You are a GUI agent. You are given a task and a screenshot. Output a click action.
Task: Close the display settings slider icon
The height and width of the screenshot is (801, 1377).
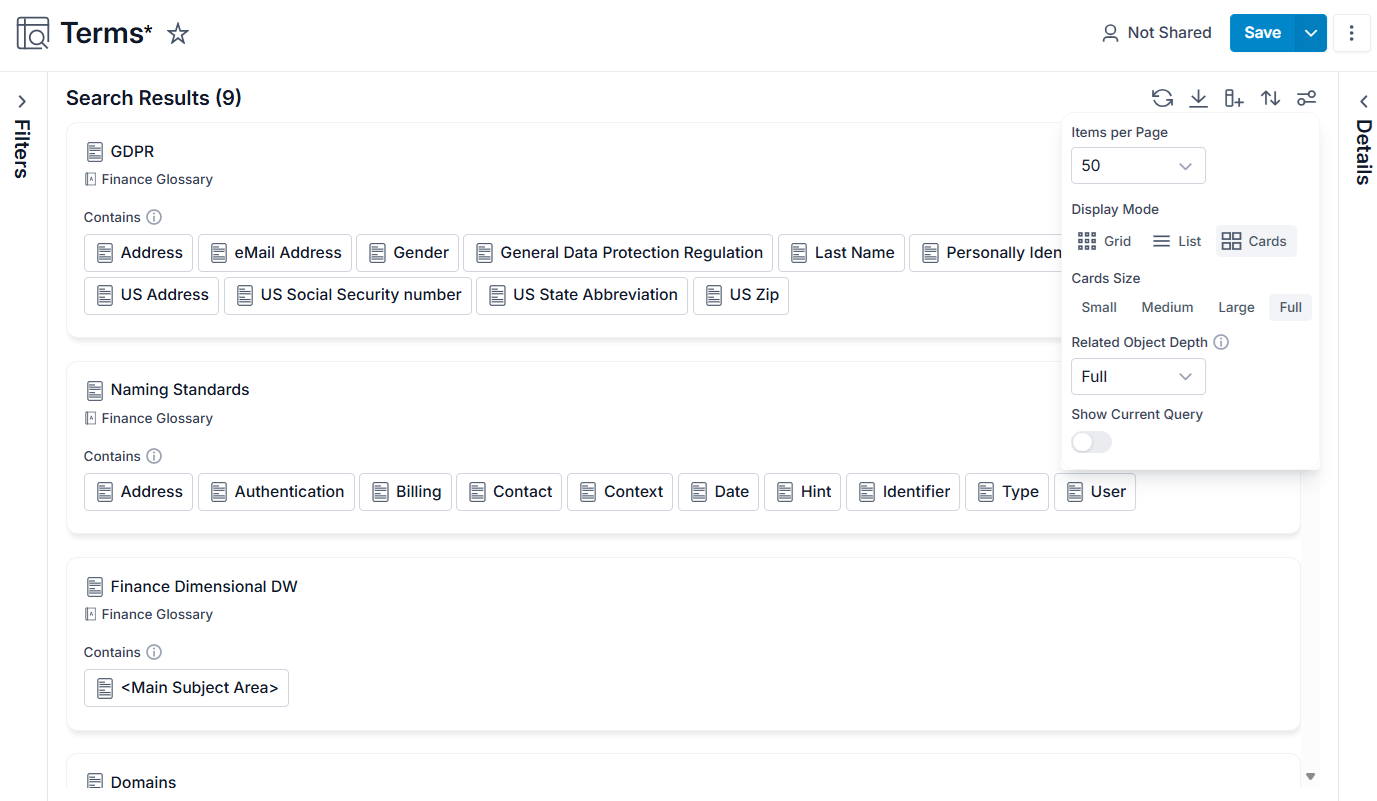pyautogui.click(x=1306, y=98)
